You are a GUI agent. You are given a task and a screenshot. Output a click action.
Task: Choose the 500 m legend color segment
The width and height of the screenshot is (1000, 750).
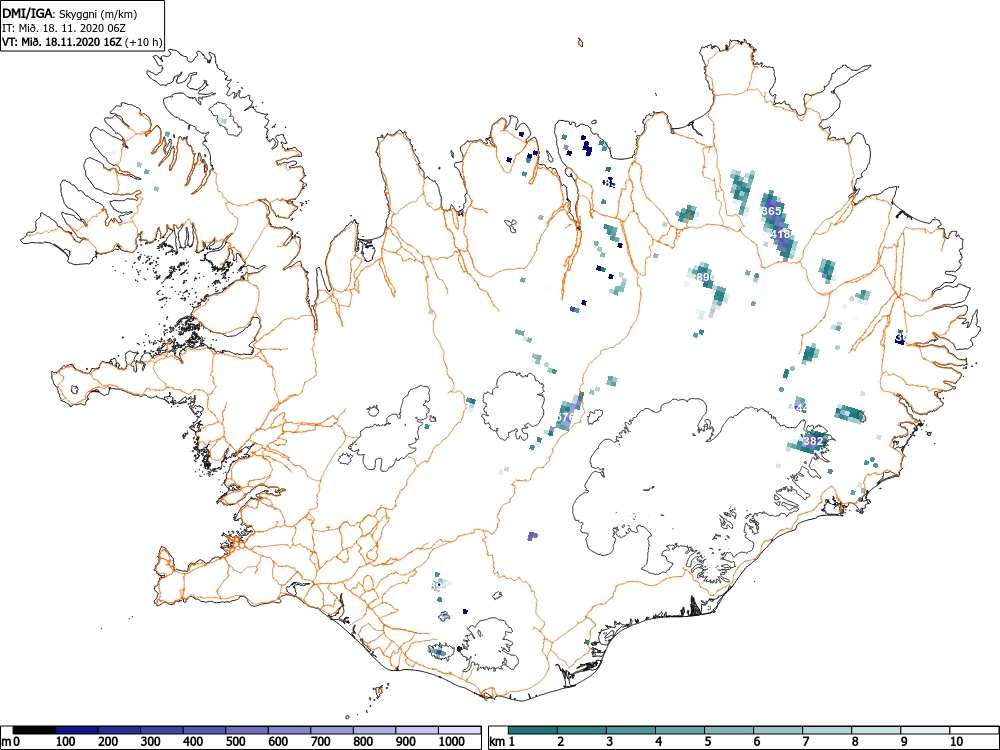pos(247,730)
